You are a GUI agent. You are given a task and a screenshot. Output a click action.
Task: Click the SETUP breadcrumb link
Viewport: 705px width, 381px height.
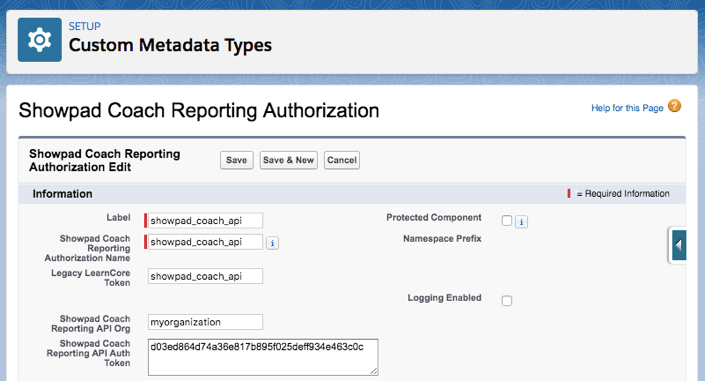coord(85,26)
